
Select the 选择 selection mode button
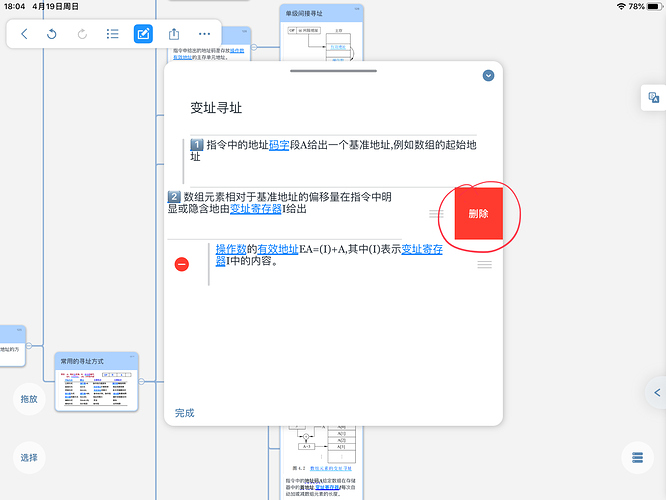coord(29,458)
